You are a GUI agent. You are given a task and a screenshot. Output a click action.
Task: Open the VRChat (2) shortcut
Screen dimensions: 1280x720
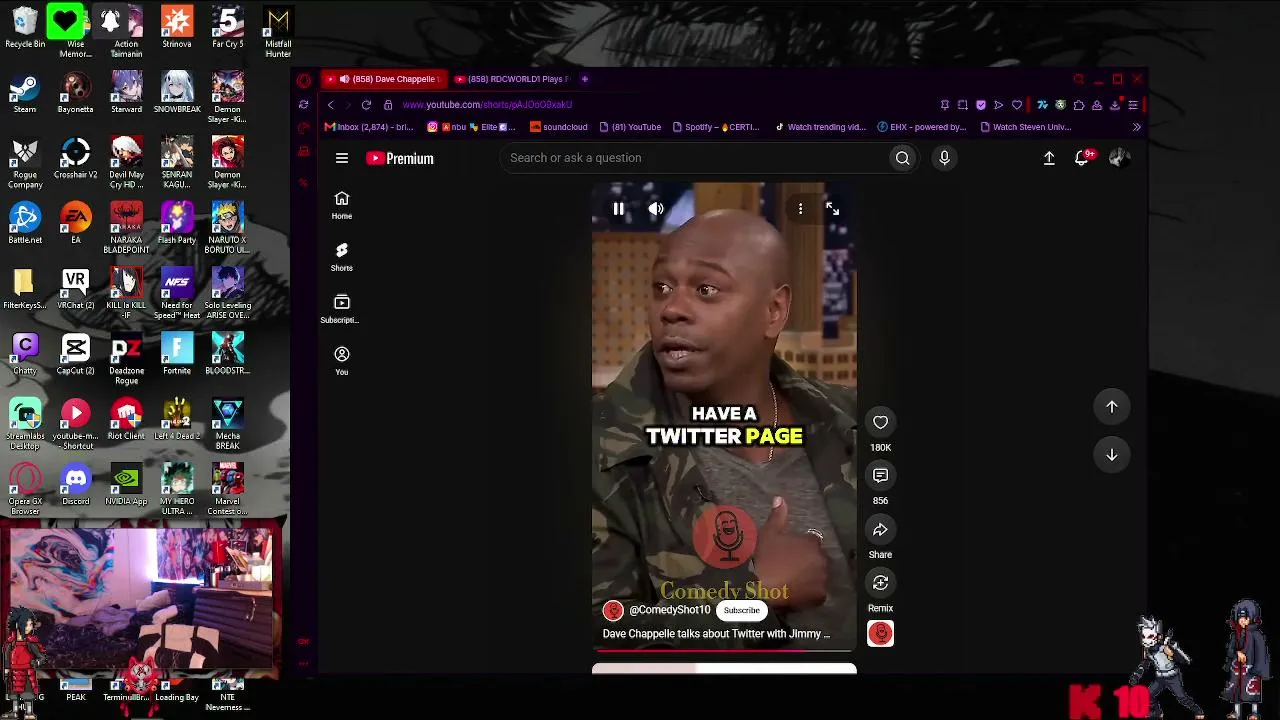point(76,289)
